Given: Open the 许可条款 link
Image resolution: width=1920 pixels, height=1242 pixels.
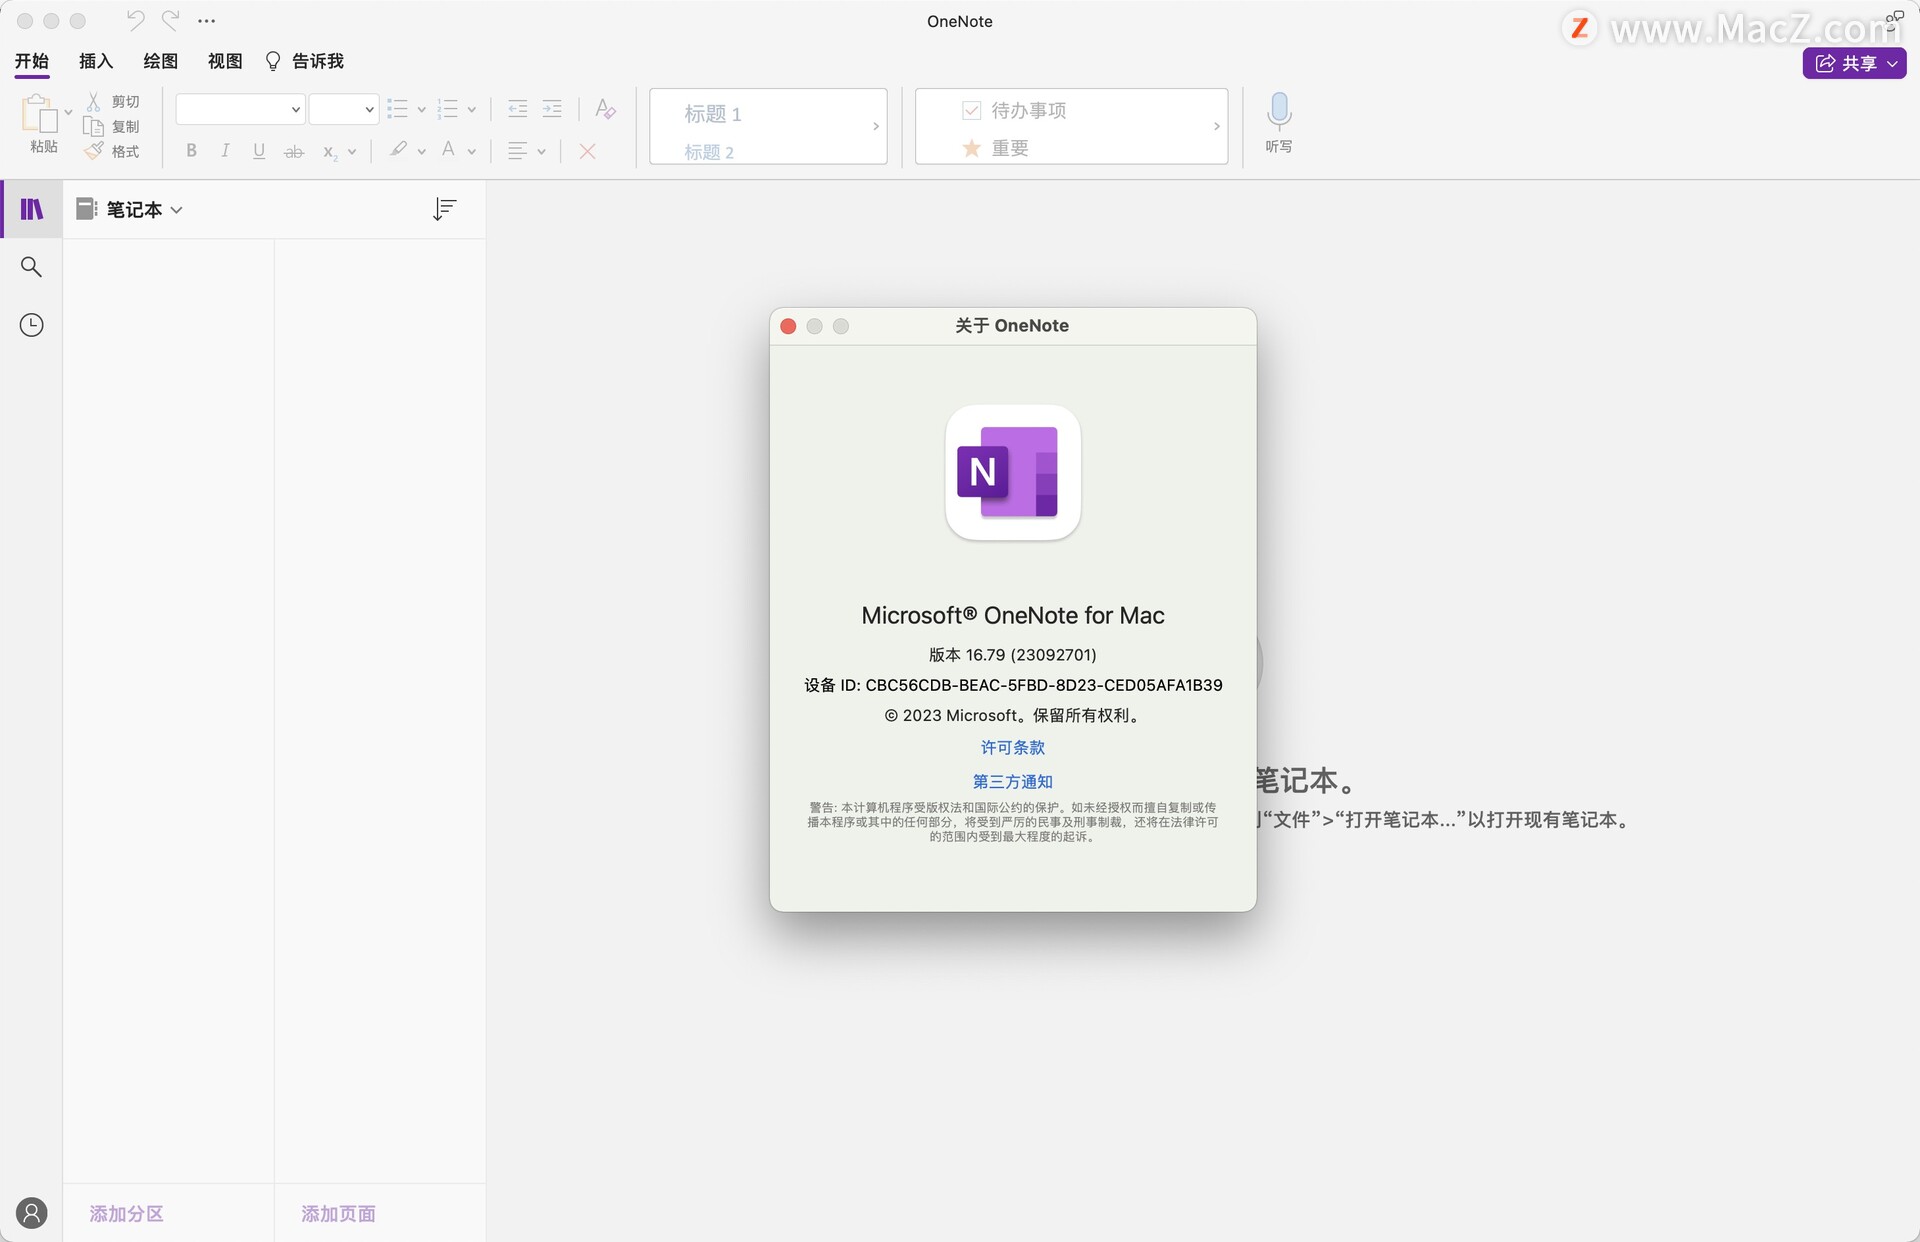Looking at the screenshot, I should [x=1013, y=747].
